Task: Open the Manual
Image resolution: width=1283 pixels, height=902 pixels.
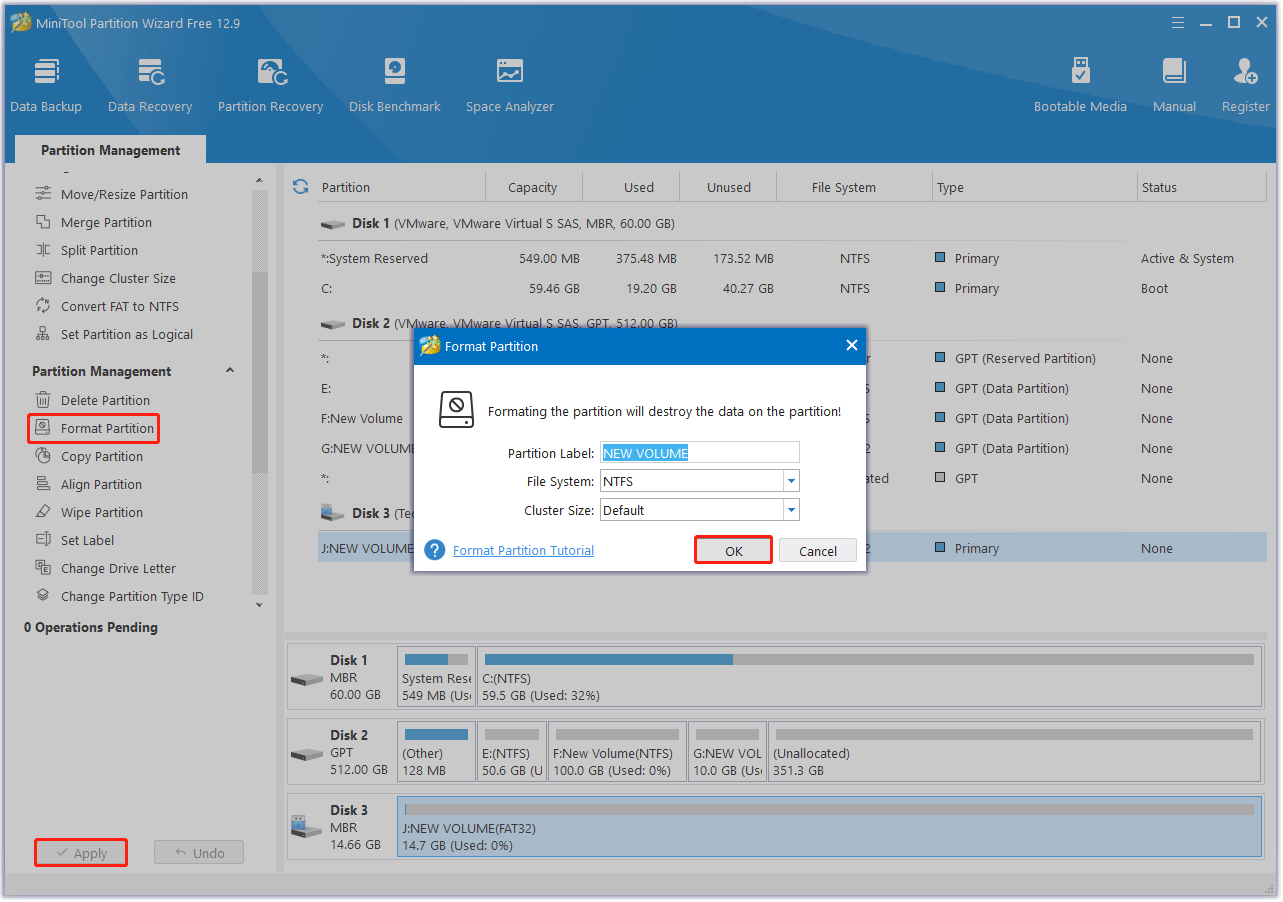Action: tap(1174, 86)
